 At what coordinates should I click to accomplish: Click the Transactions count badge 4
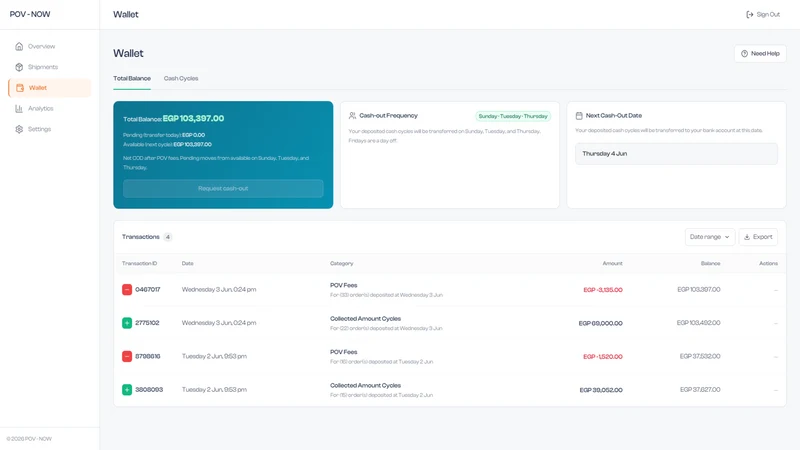[168, 237]
